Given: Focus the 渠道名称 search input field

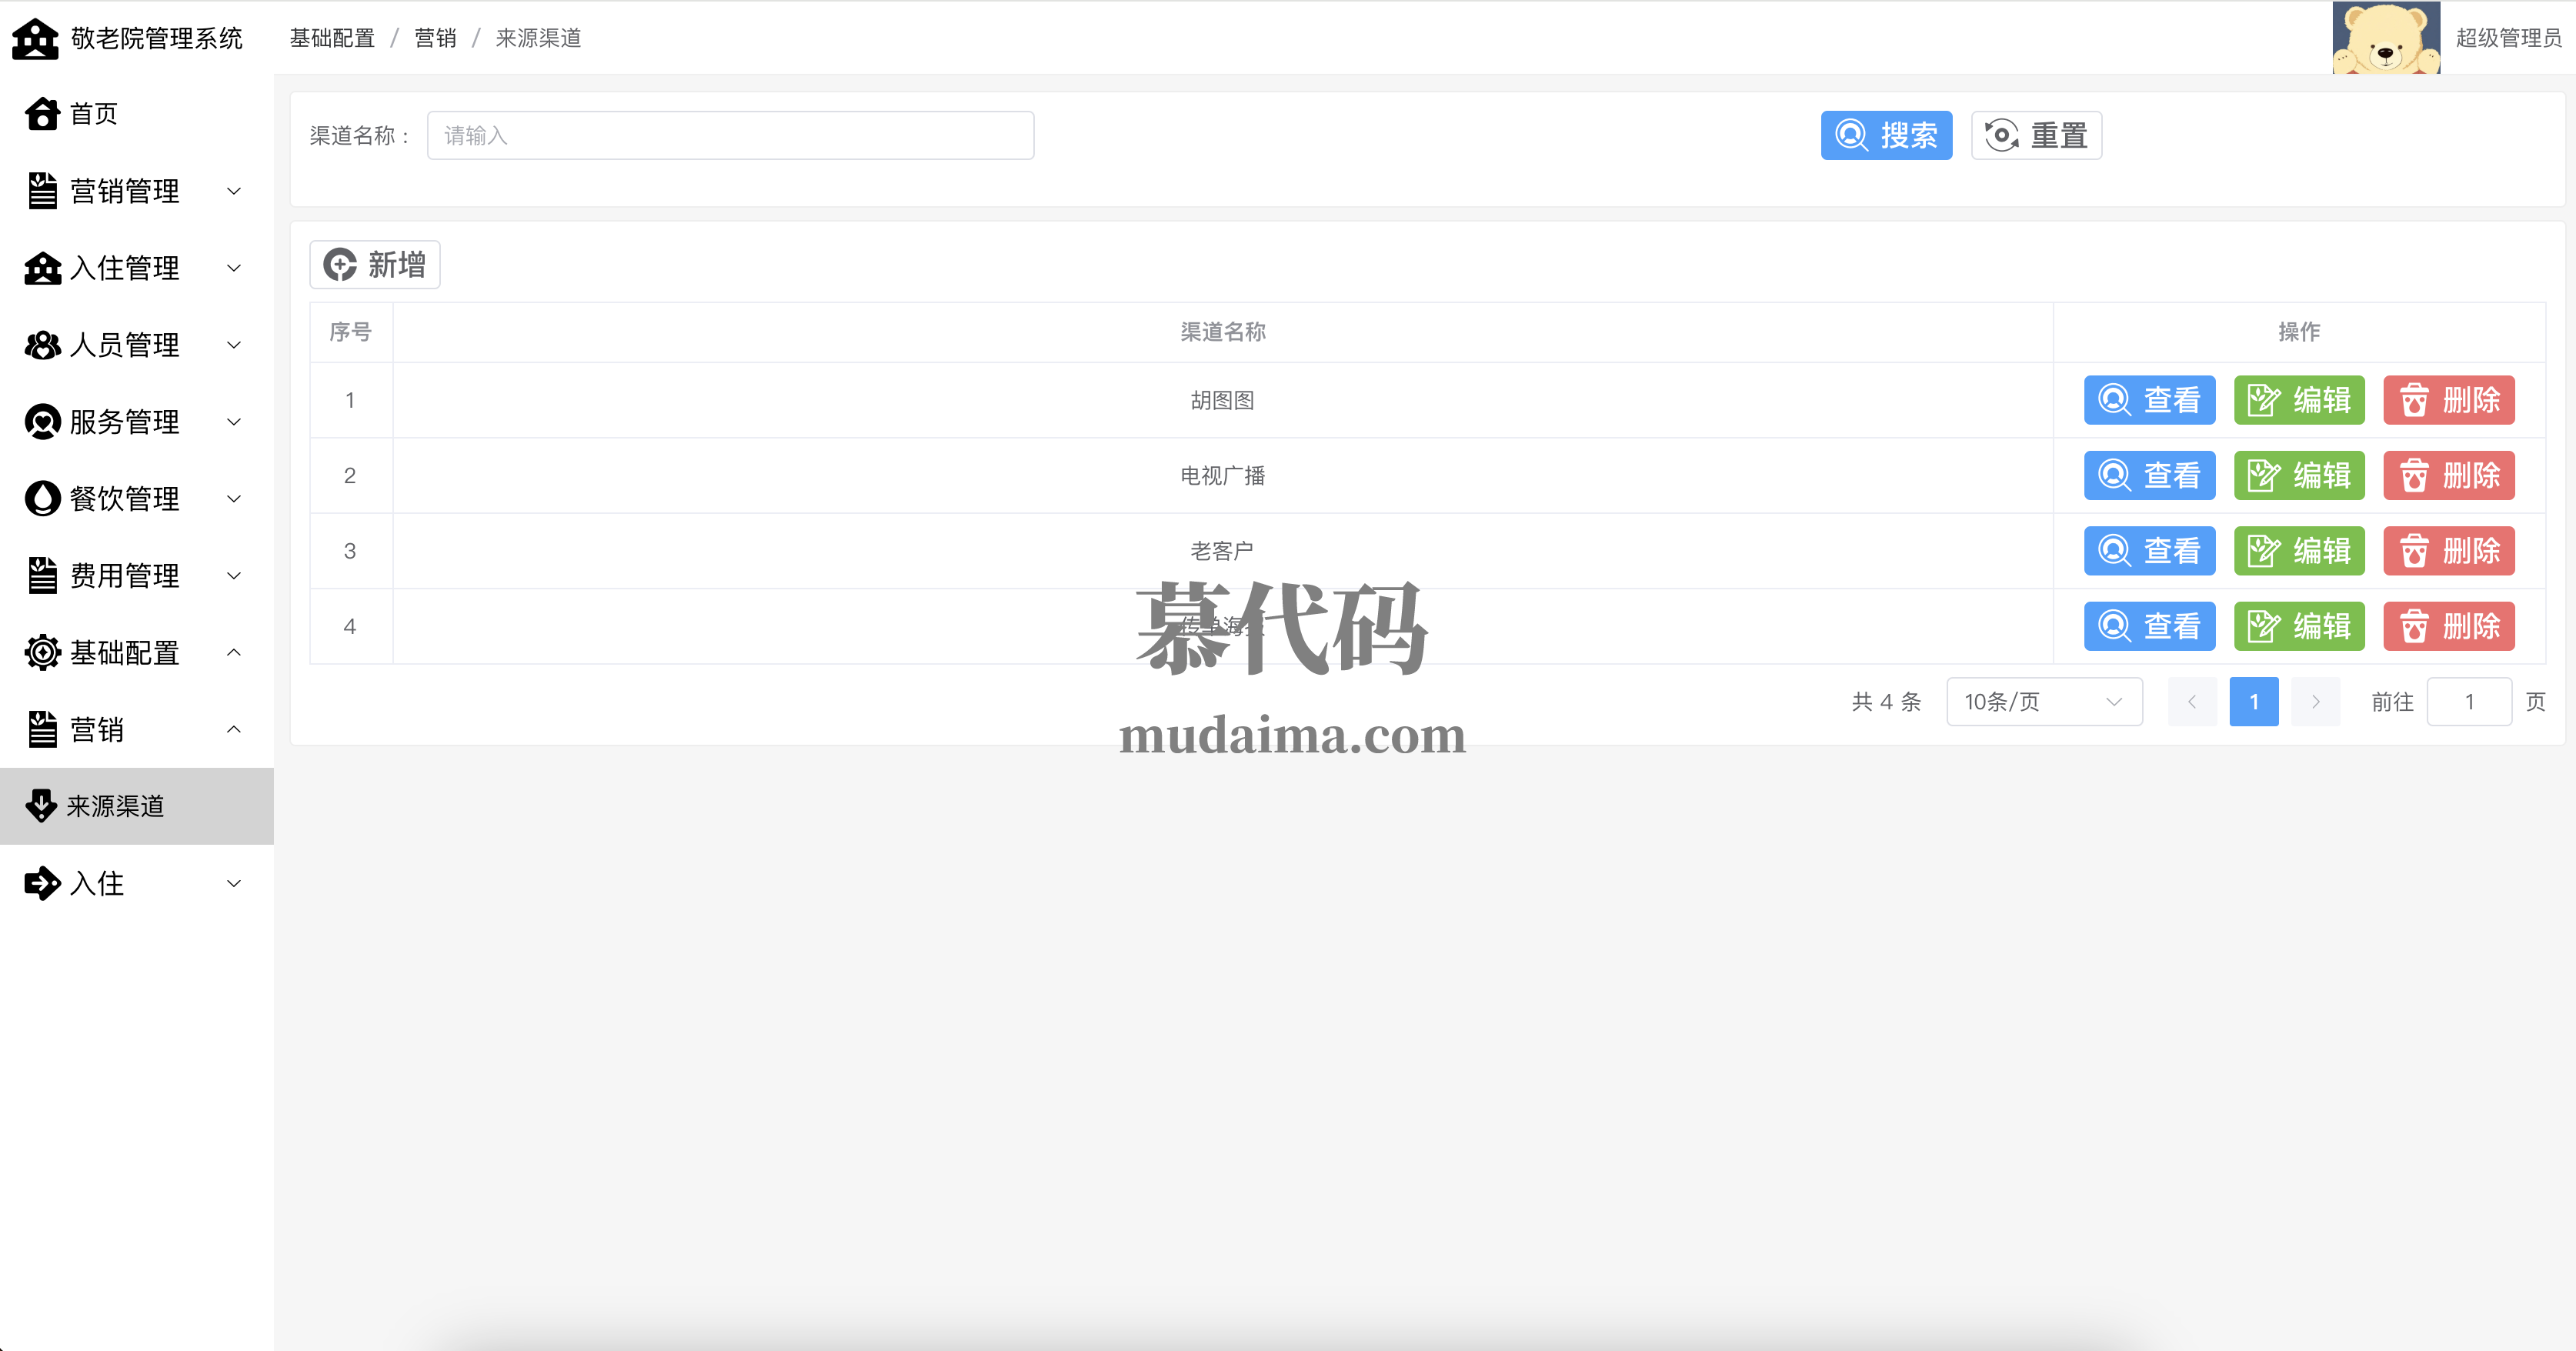Looking at the screenshot, I should (x=730, y=136).
